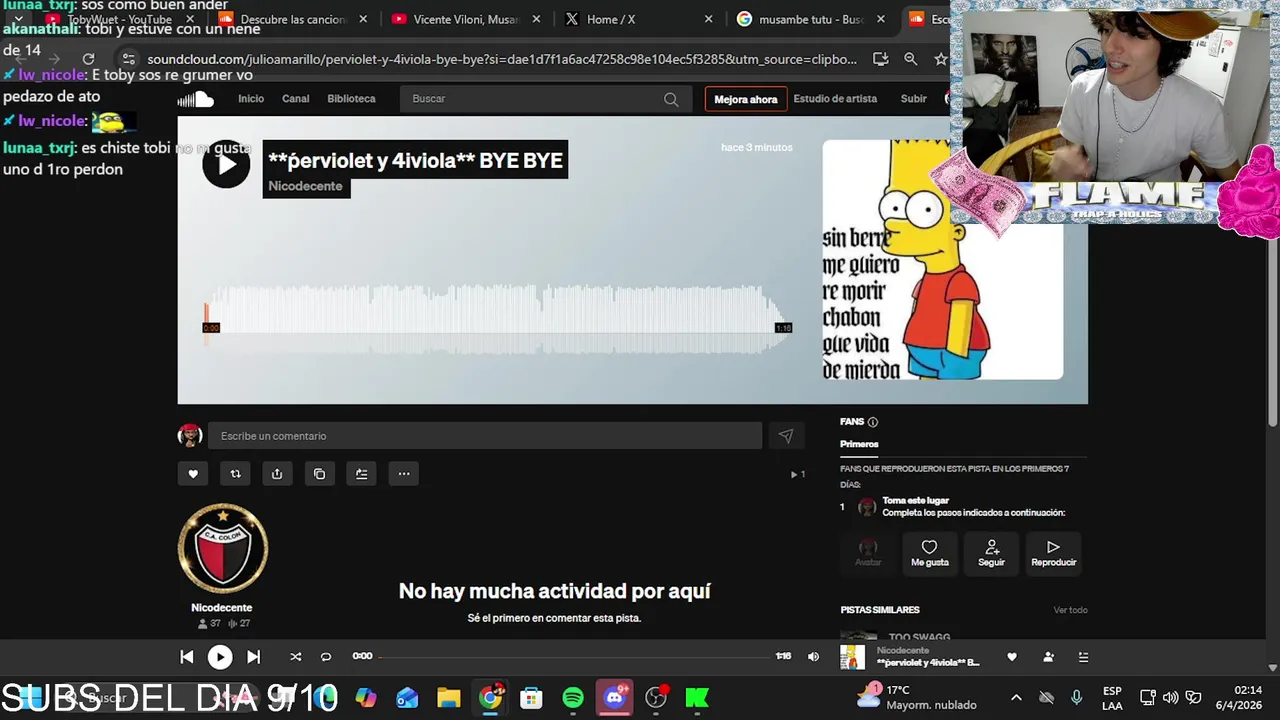Screen dimensions: 1280x720
Task: Skip to the previous track in the player bar
Action: tap(186, 657)
